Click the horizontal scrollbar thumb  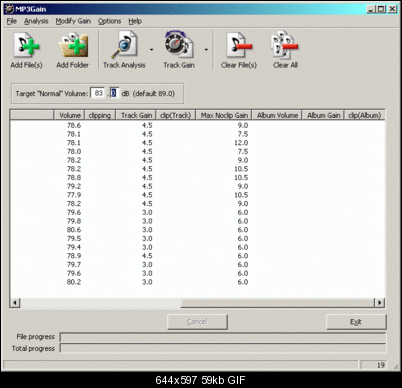[278, 303]
